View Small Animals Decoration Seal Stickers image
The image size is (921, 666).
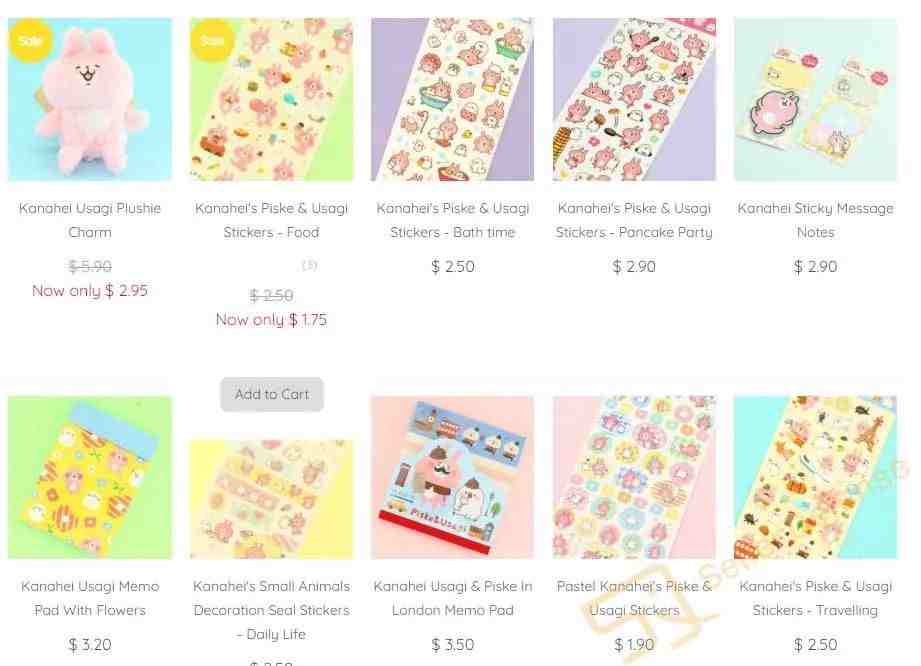click(x=271, y=499)
